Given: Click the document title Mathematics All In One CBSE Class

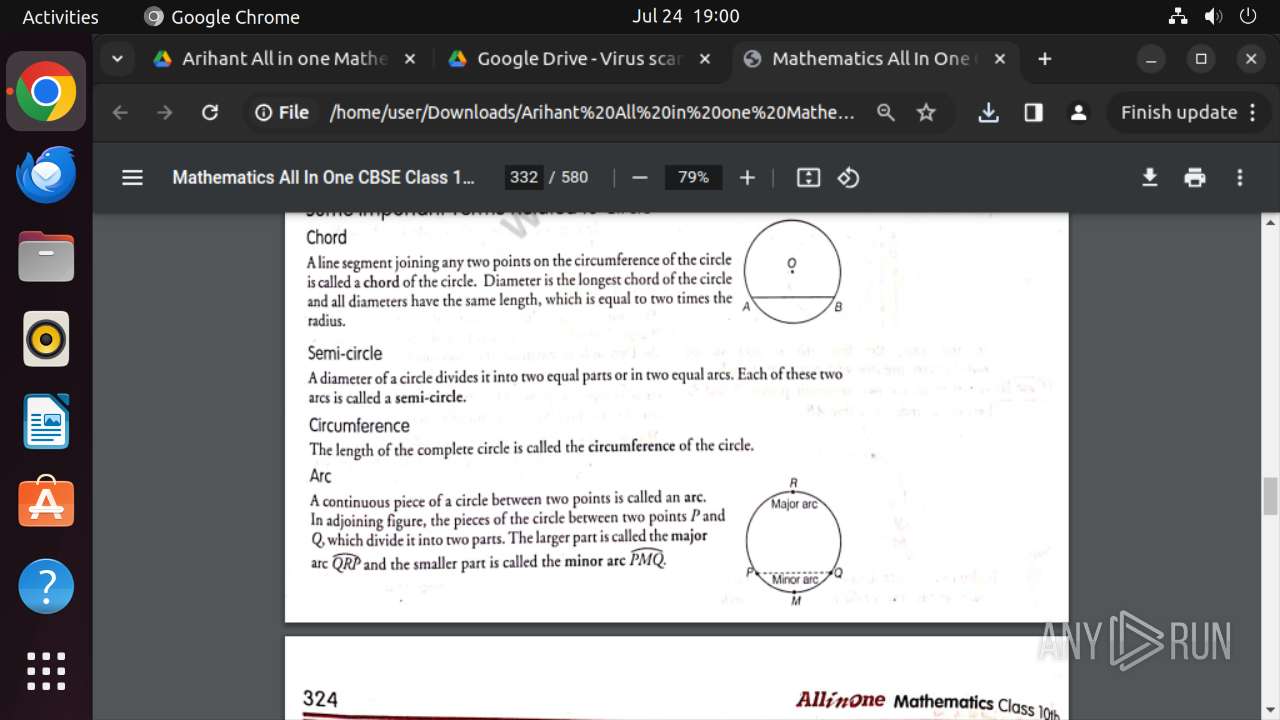Looking at the screenshot, I should (323, 178).
